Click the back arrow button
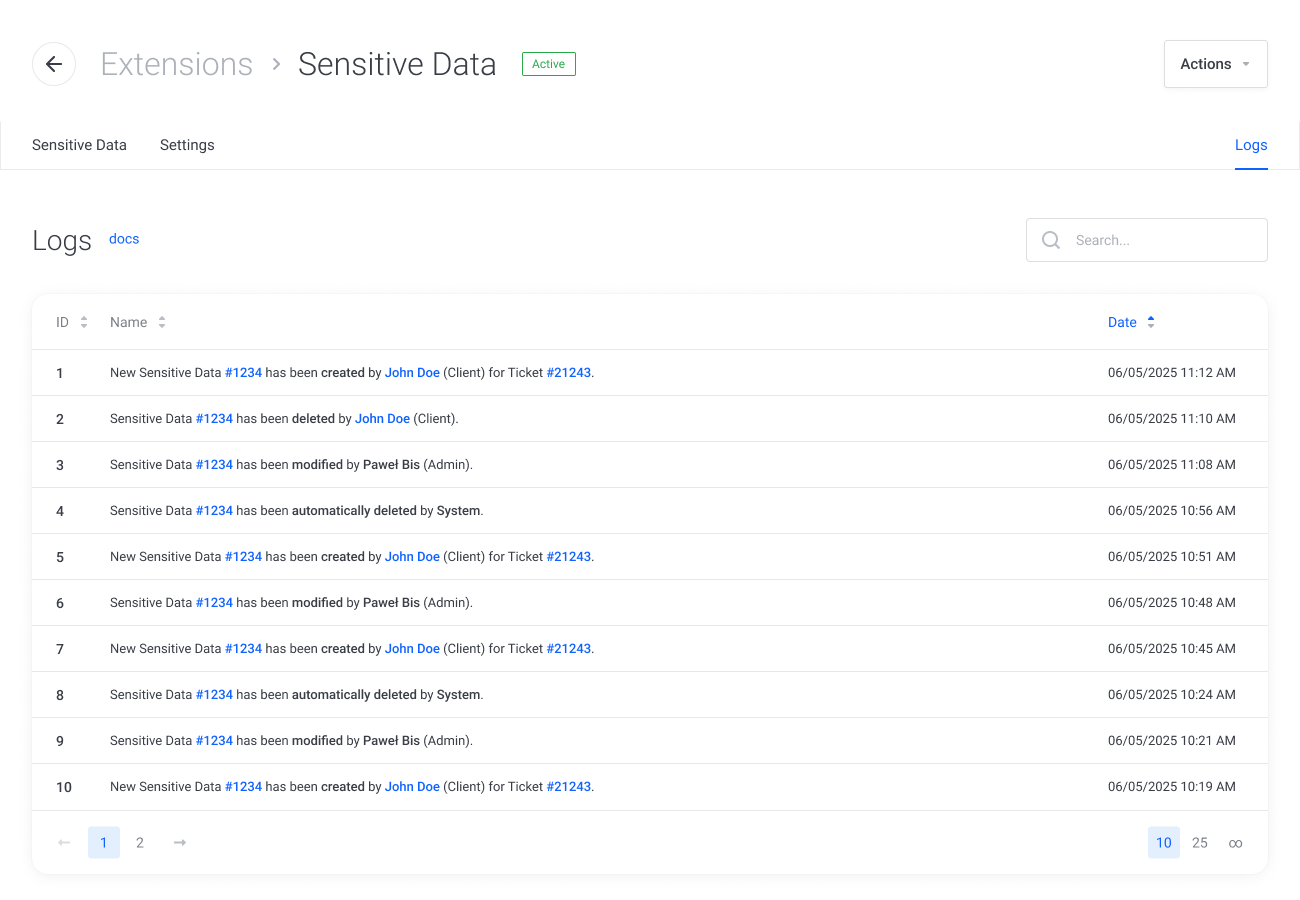This screenshot has height=900, width=1300. coord(54,64)
